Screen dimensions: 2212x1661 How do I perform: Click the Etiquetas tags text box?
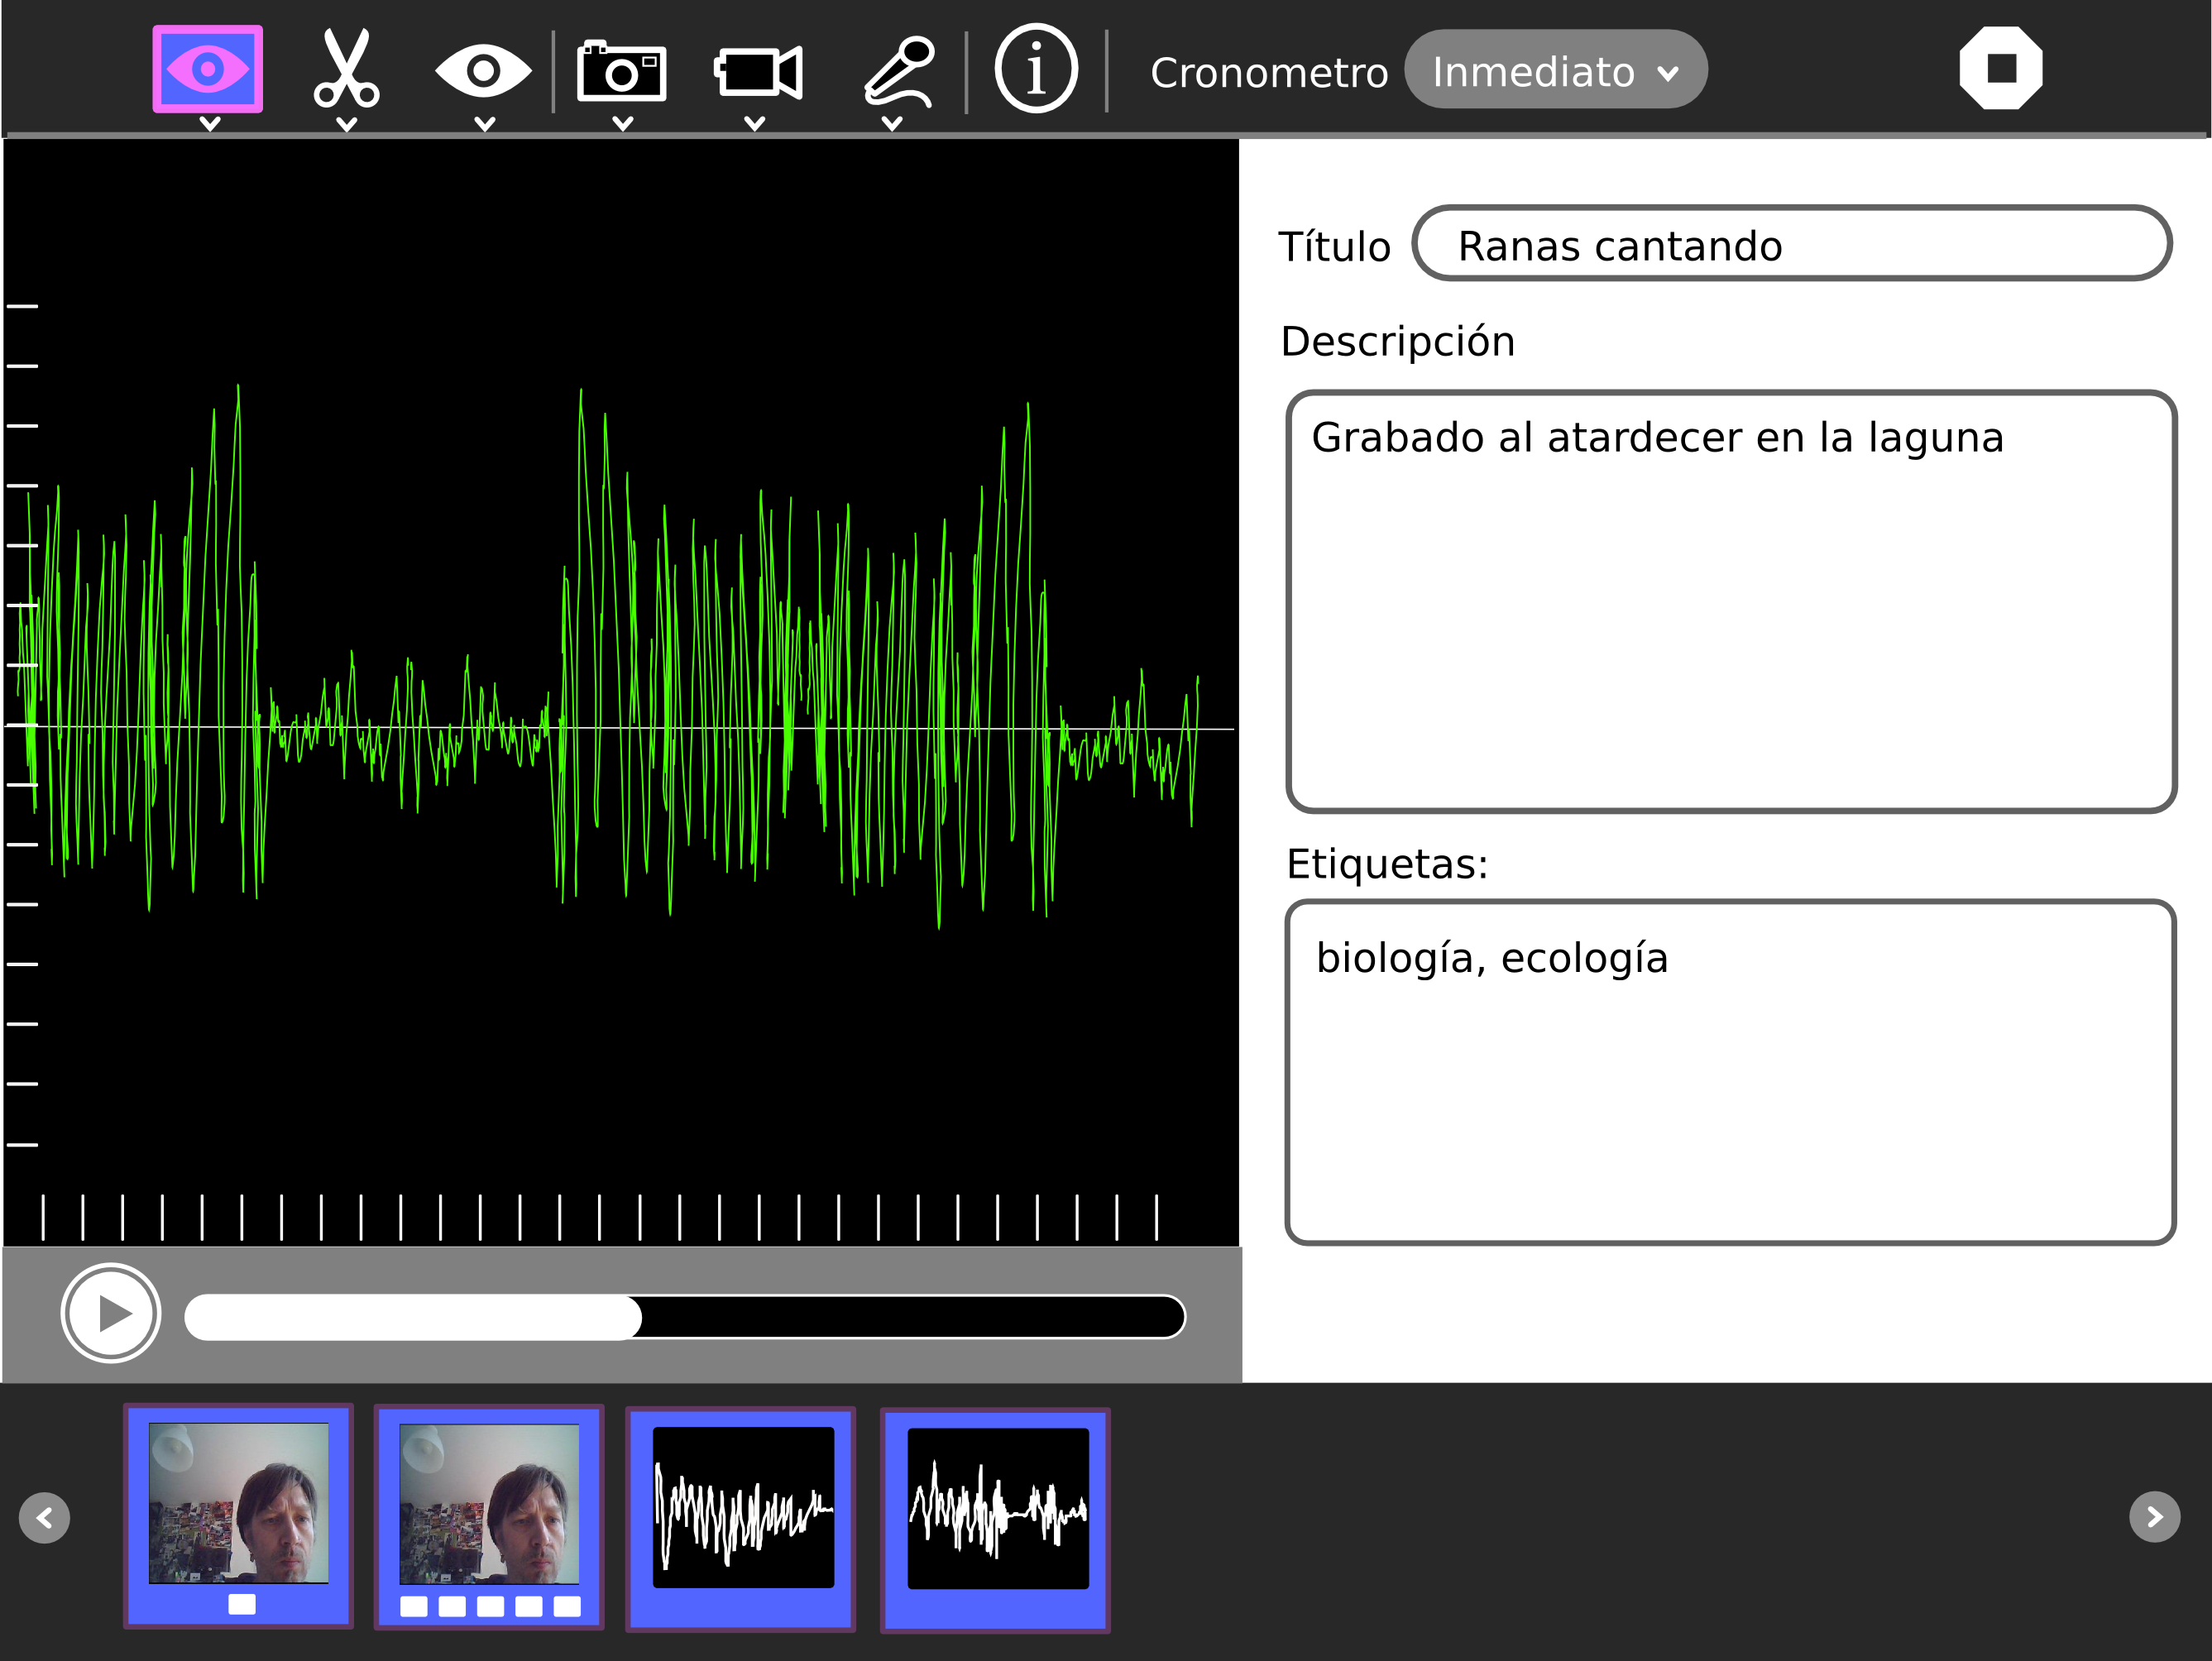[x=1729, y=1072]
